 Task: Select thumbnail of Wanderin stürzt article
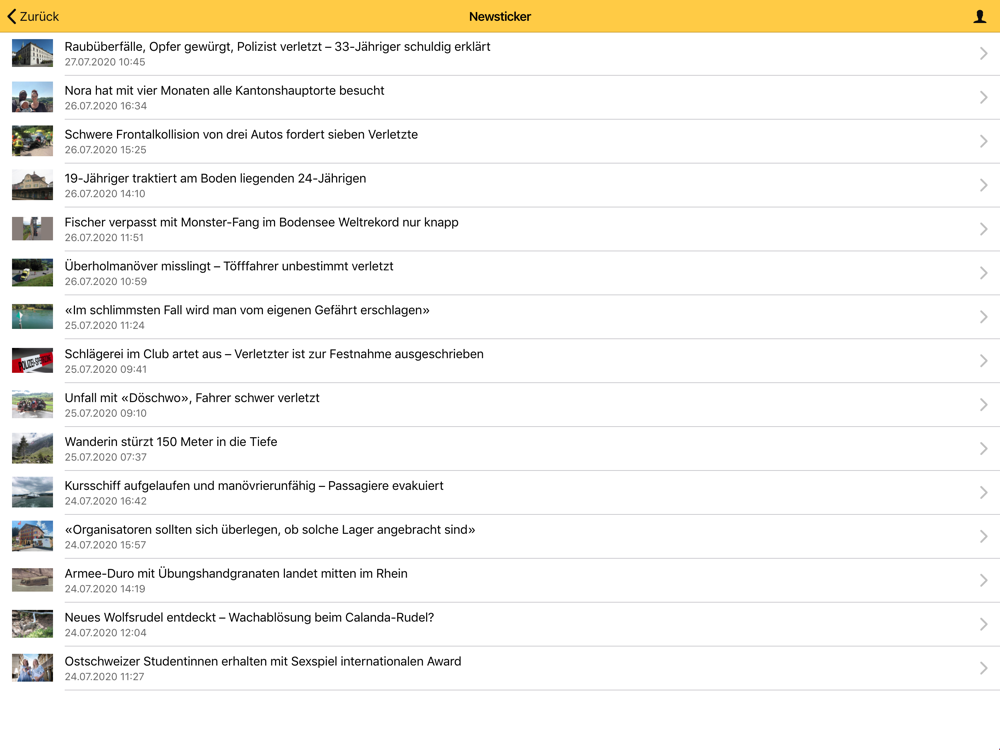pyautogui.click(x=33, y=449)
